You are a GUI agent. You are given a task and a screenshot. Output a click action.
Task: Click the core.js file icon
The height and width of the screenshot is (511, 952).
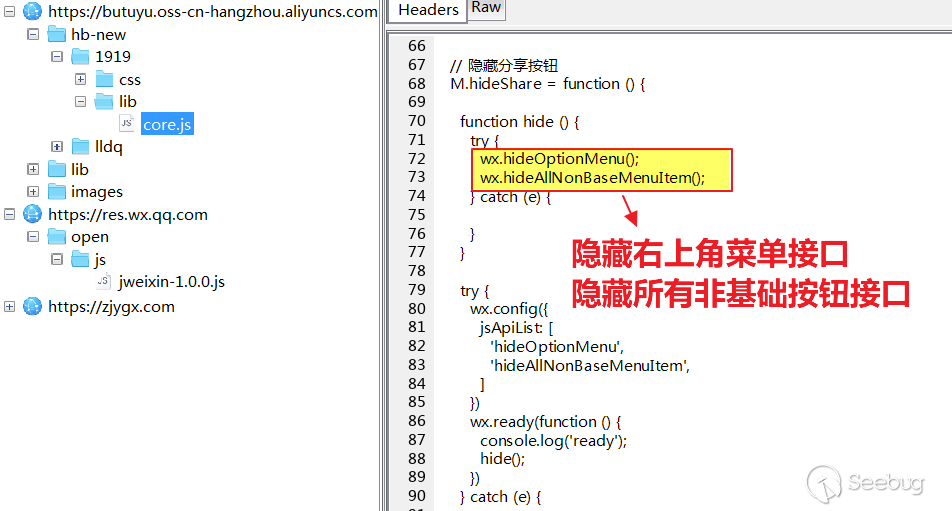point(126,123)
